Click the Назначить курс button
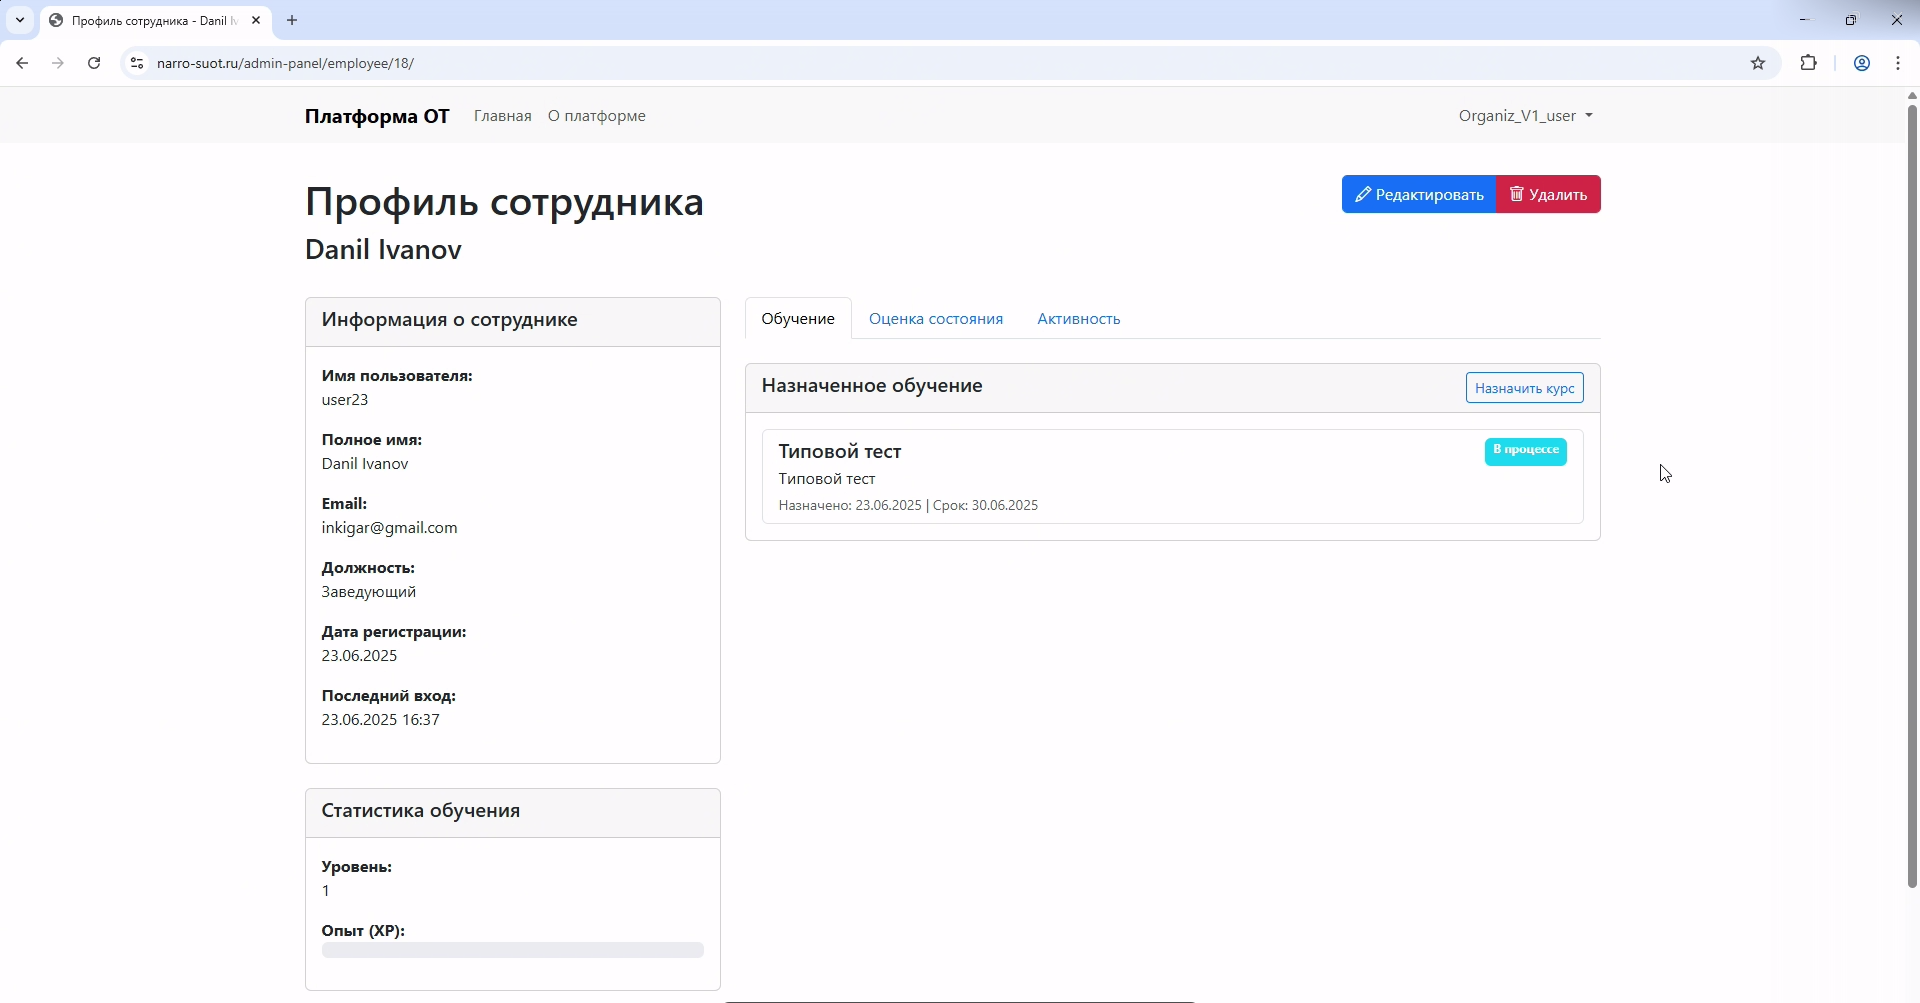 pos(1523,388)
